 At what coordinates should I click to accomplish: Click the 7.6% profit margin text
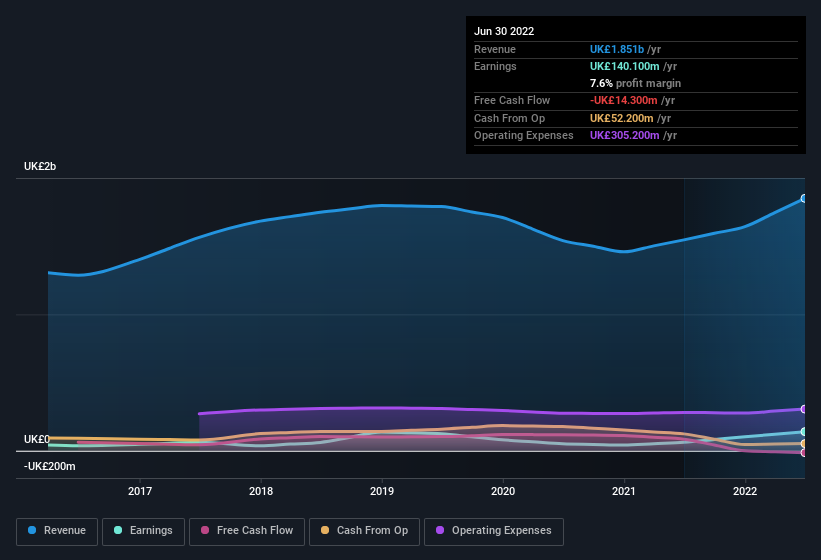click(x=635, y=83)
